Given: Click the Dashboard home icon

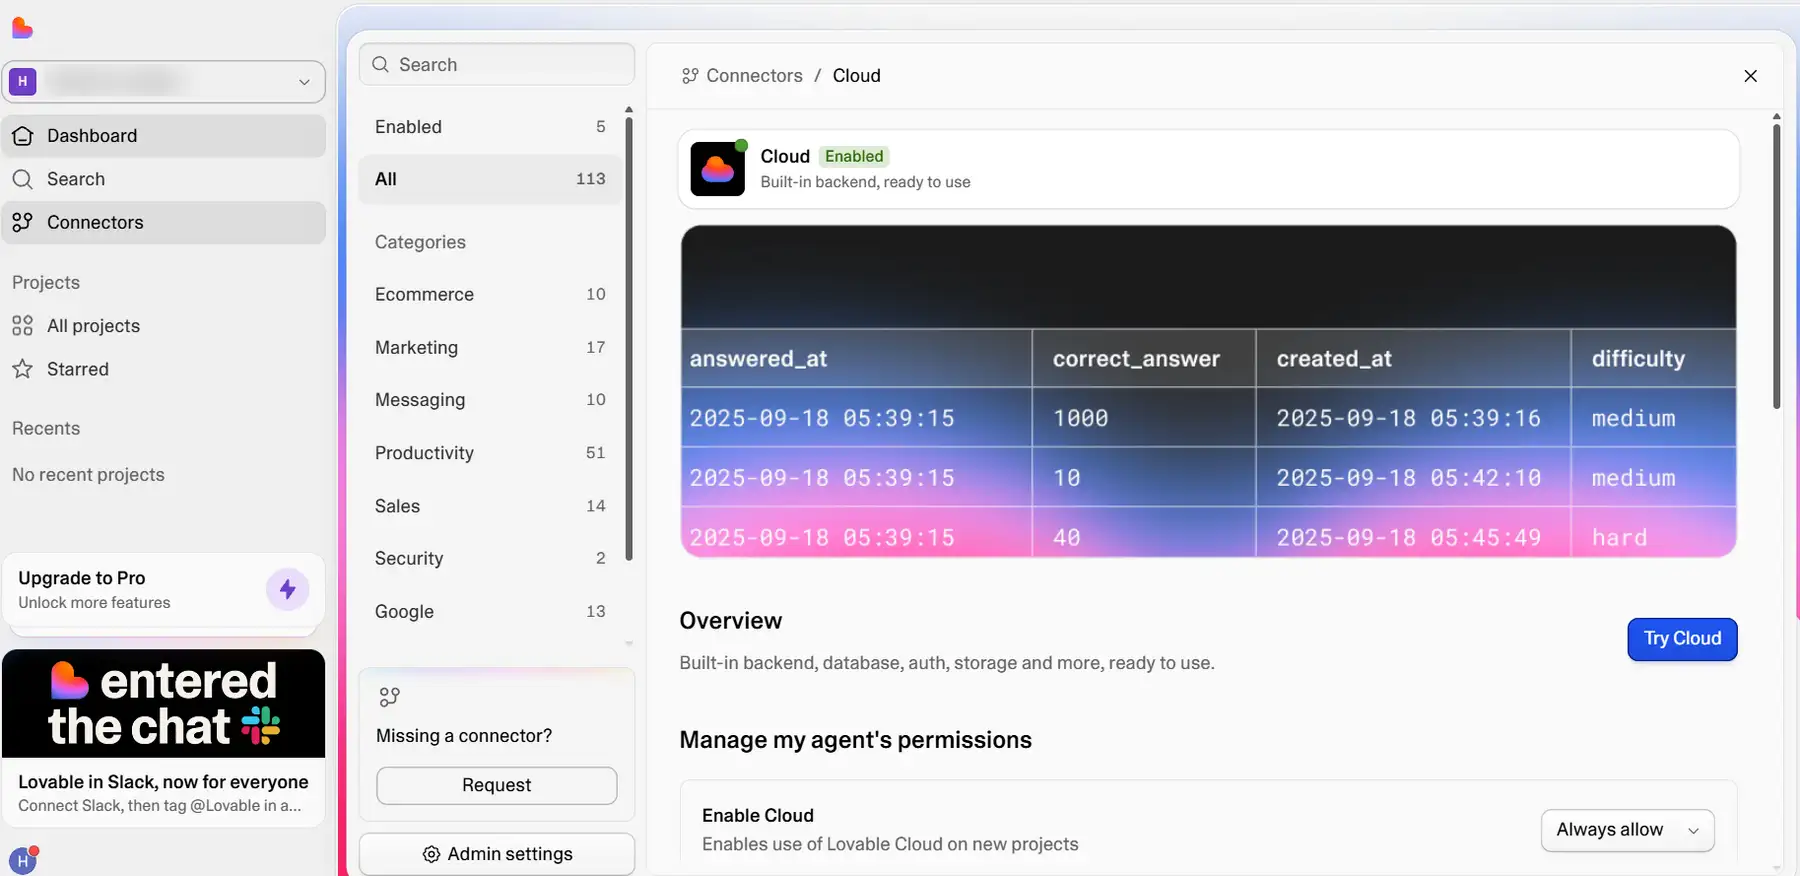Looking at the screenshot, I should [22, 136].
